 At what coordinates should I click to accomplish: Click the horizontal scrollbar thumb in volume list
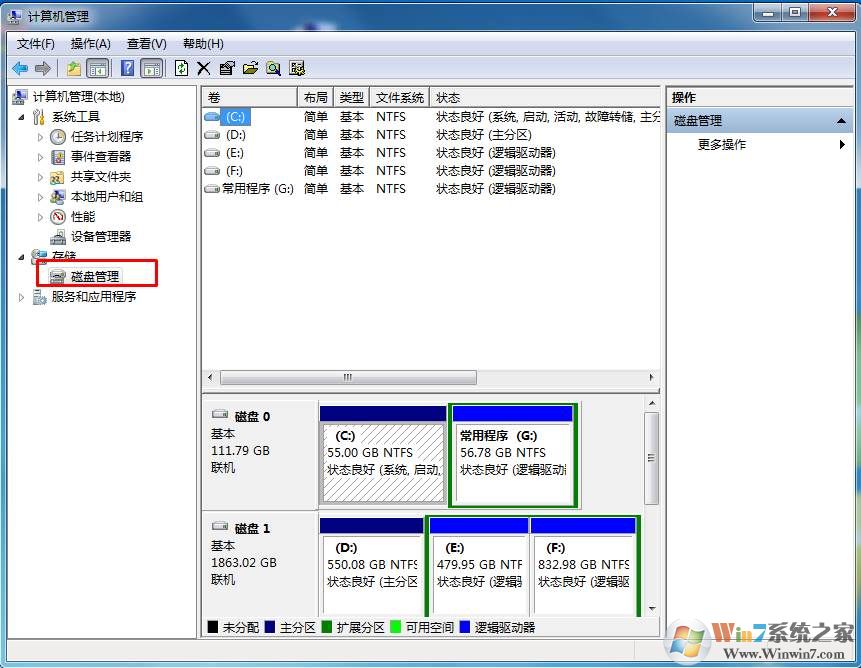click(348, 378)
